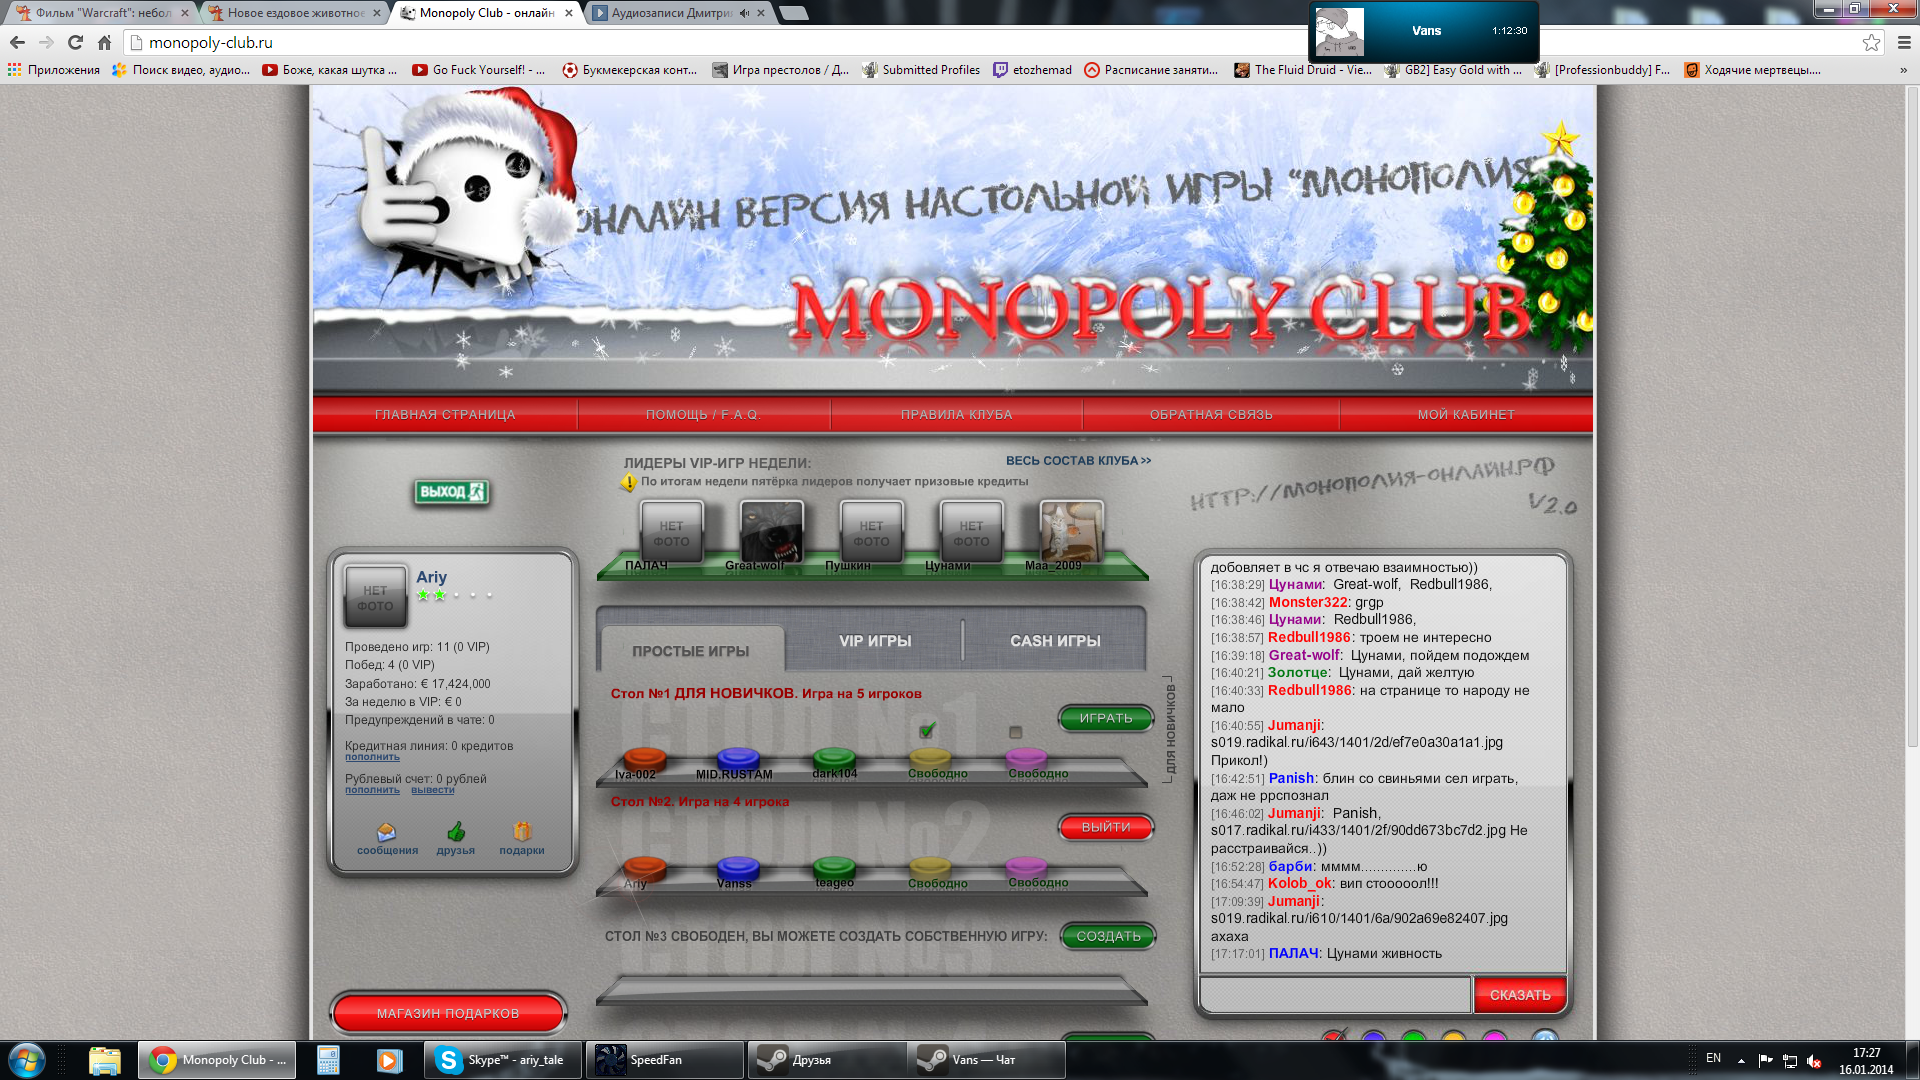Click green chip of dark104 at table 1
1920x1080 pixels.
point(834,758)
